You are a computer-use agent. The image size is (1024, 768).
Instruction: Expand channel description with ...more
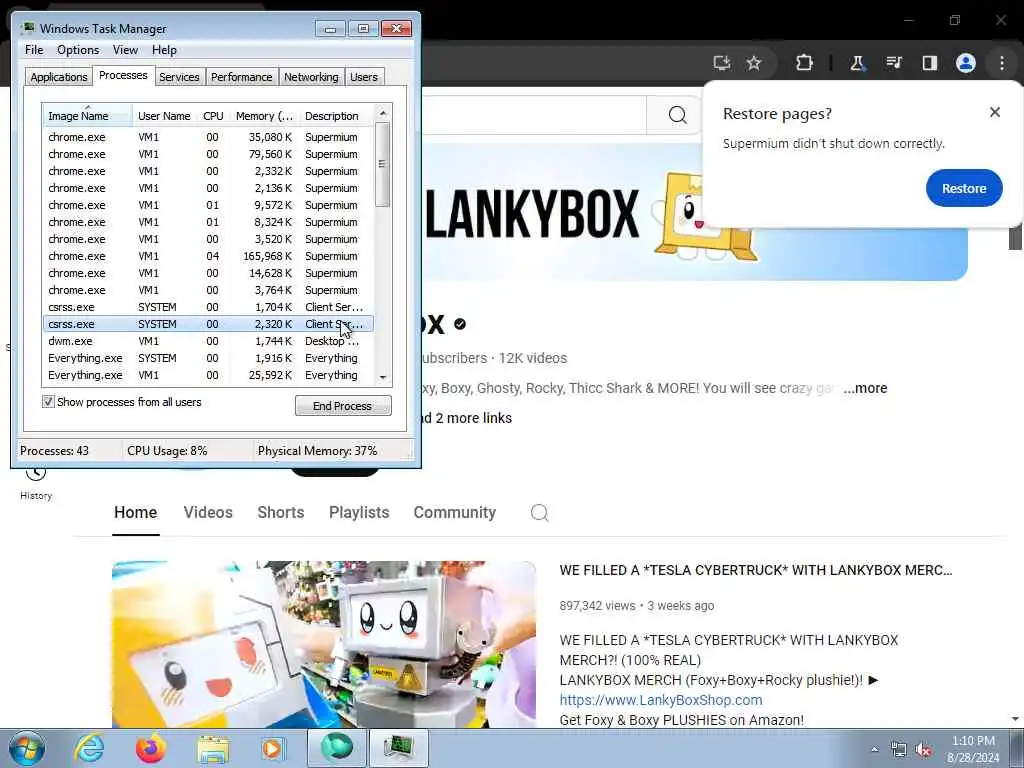pos(865,389)
